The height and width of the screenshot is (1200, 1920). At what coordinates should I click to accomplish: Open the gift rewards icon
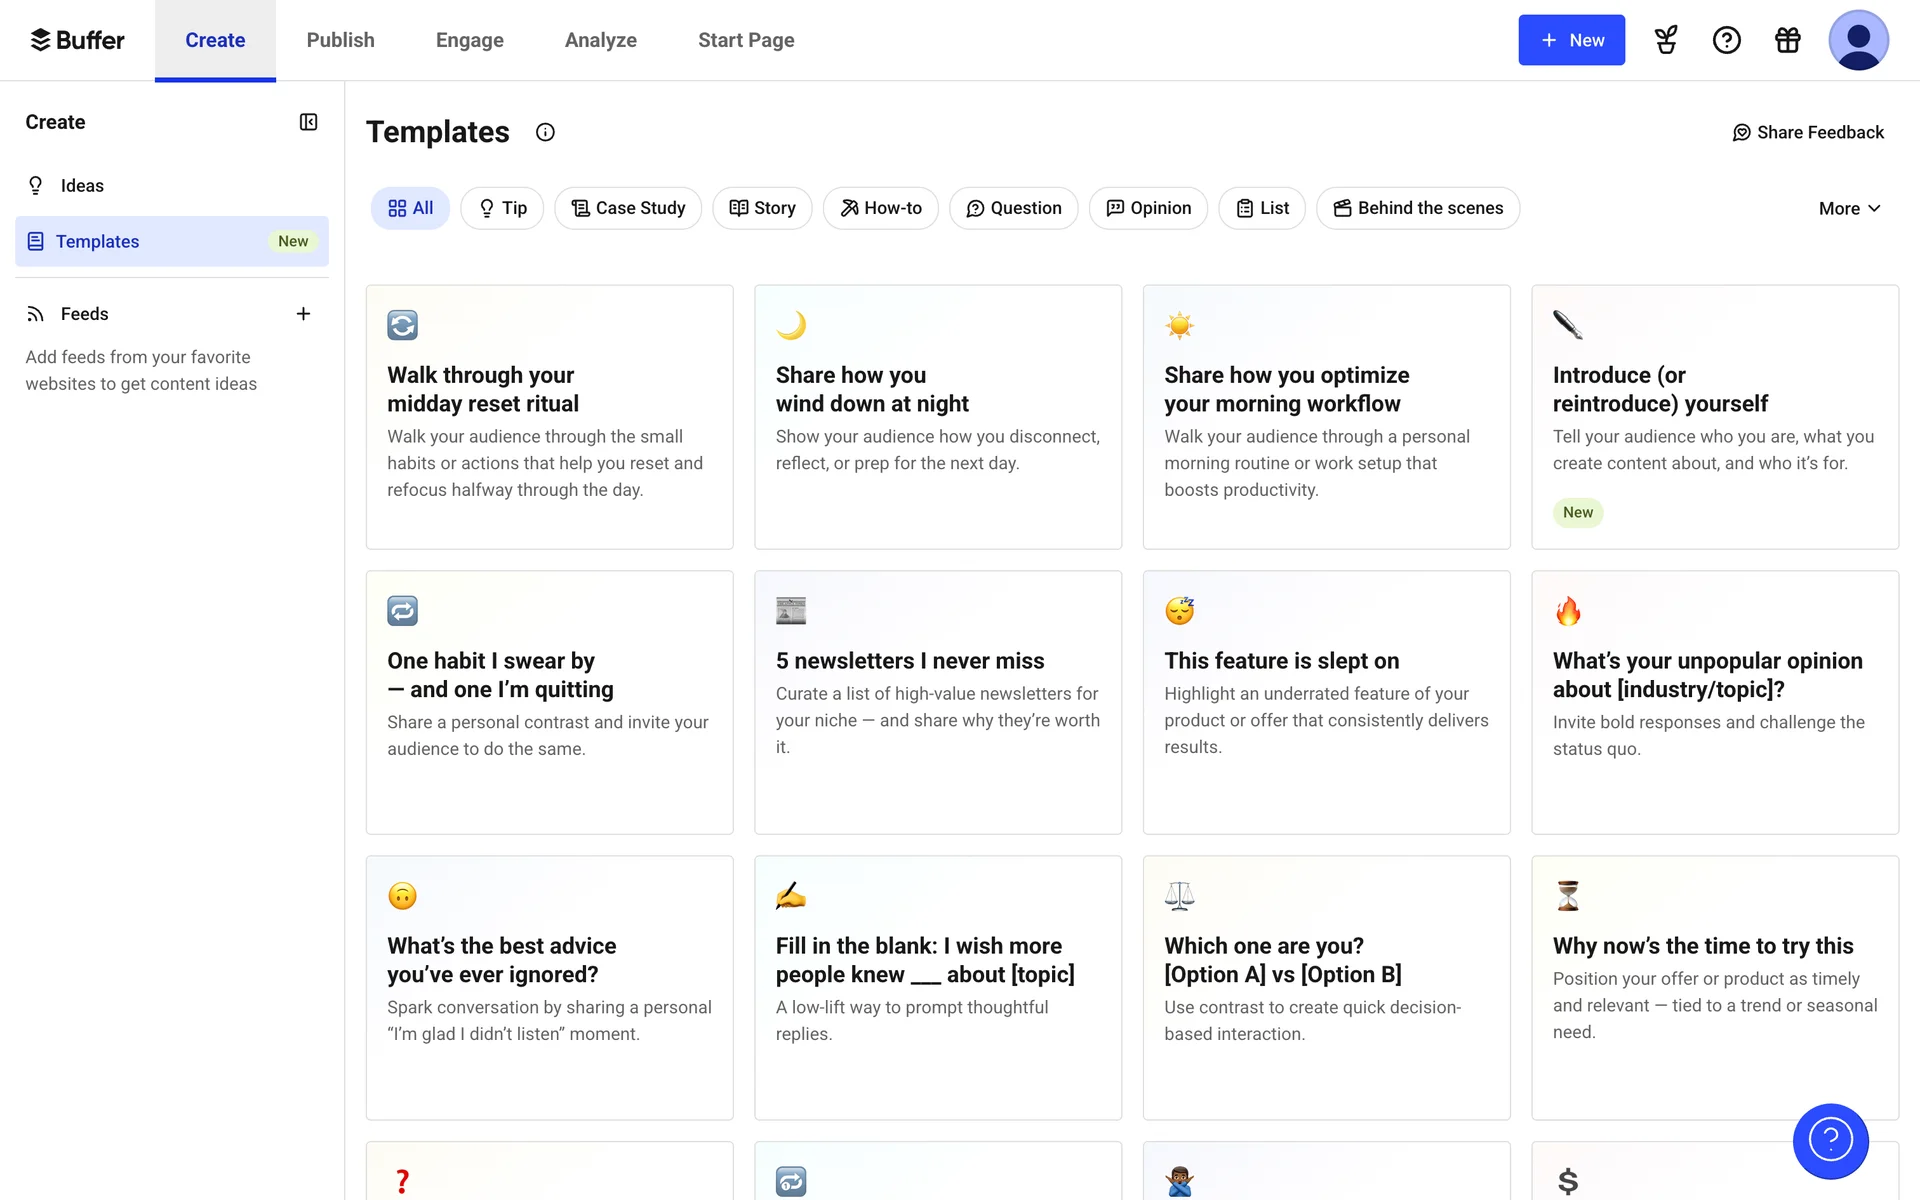[x=1787, y=40]
